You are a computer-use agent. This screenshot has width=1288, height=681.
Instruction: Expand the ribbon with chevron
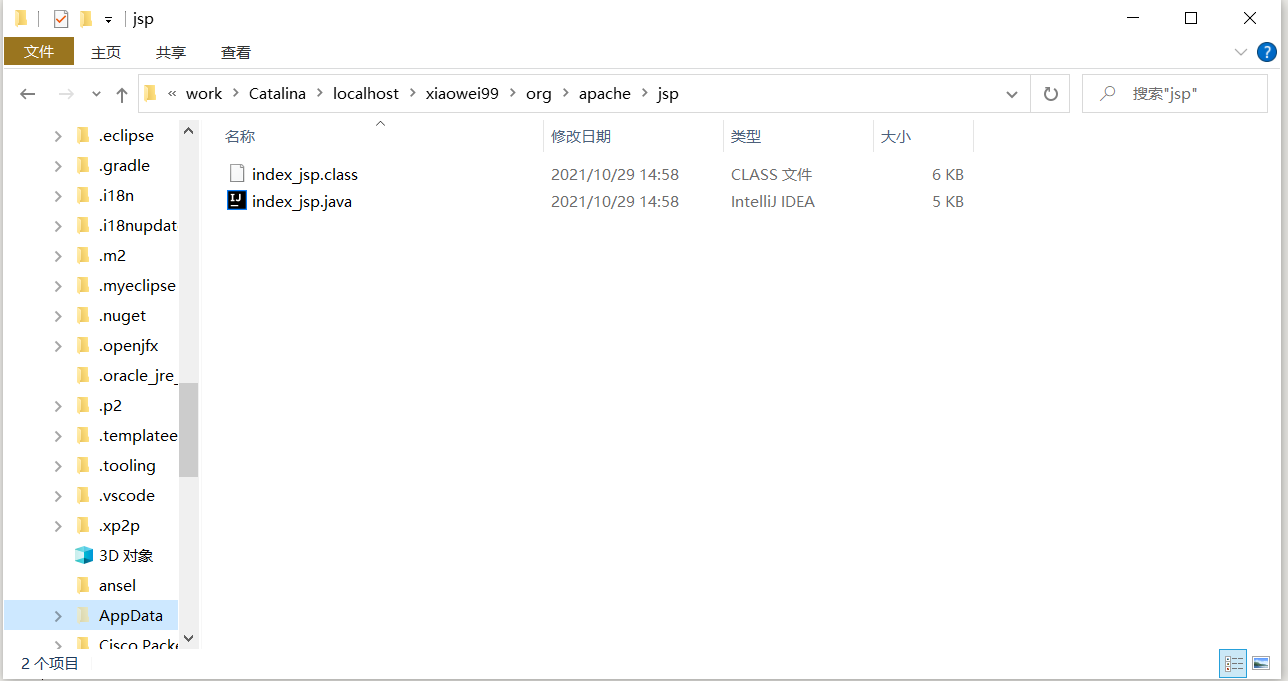point(1241,52)
